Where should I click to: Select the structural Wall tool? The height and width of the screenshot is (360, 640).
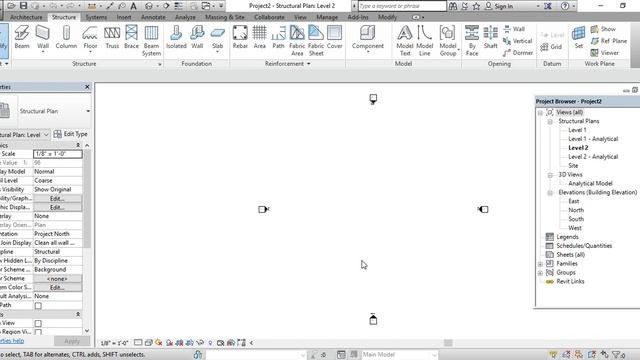pyautogui.click(x=43, y=39)
